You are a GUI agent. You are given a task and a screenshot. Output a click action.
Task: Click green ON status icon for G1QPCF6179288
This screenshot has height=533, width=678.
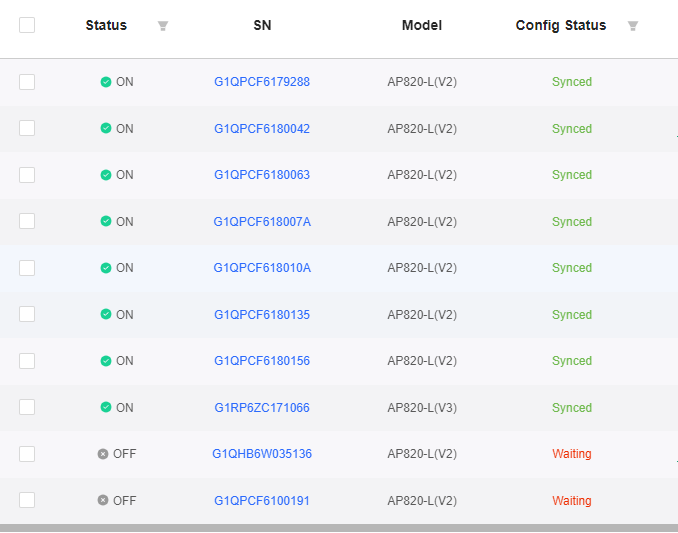pyautogui.click(x=106, y=82)
